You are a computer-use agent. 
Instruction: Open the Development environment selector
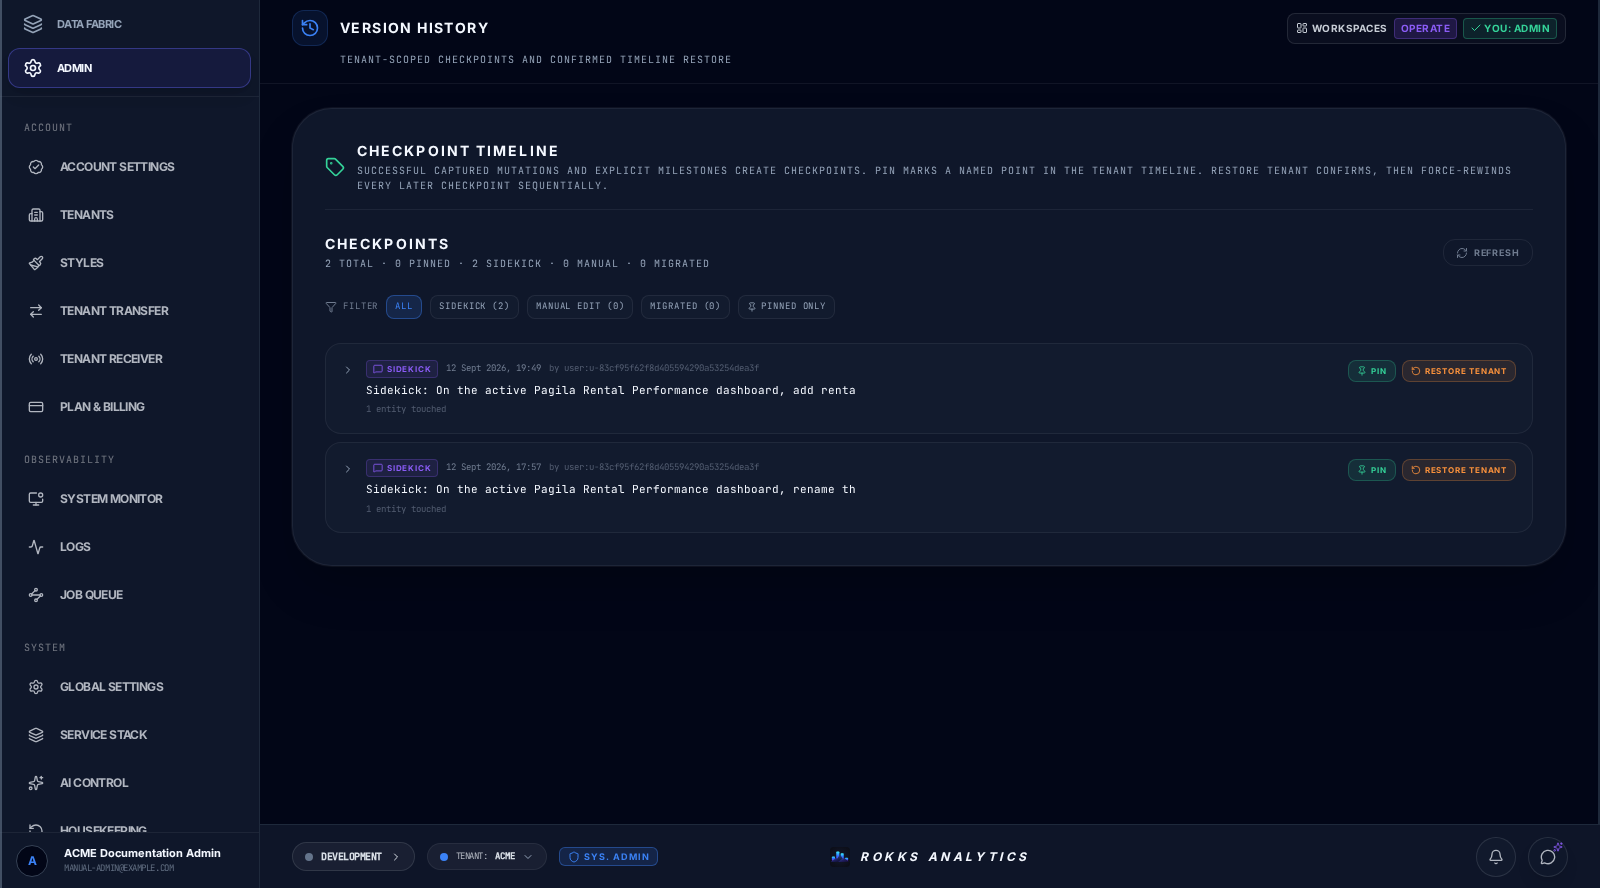coord(353,857)
